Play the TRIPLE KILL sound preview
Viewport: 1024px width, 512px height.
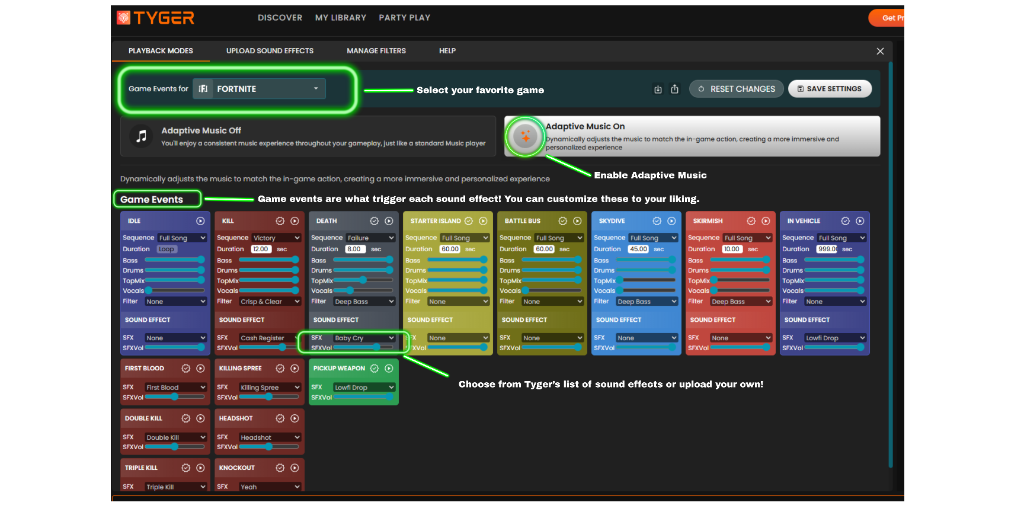[200, 468]
